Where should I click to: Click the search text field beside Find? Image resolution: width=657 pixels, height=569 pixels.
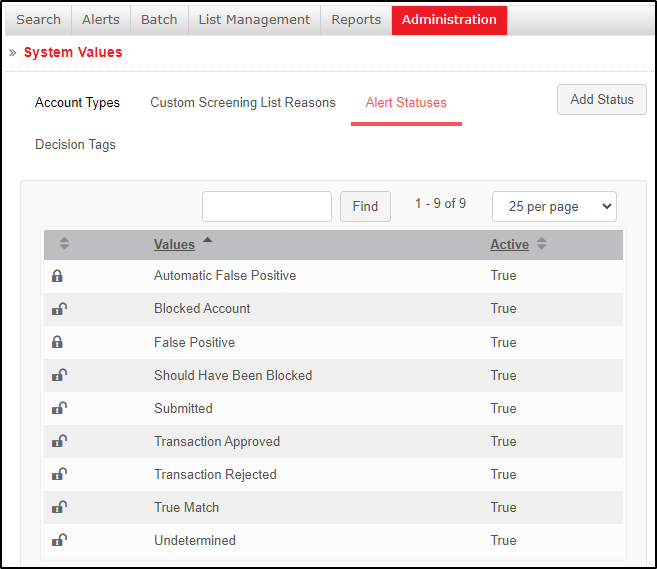(x=267, y=206)
